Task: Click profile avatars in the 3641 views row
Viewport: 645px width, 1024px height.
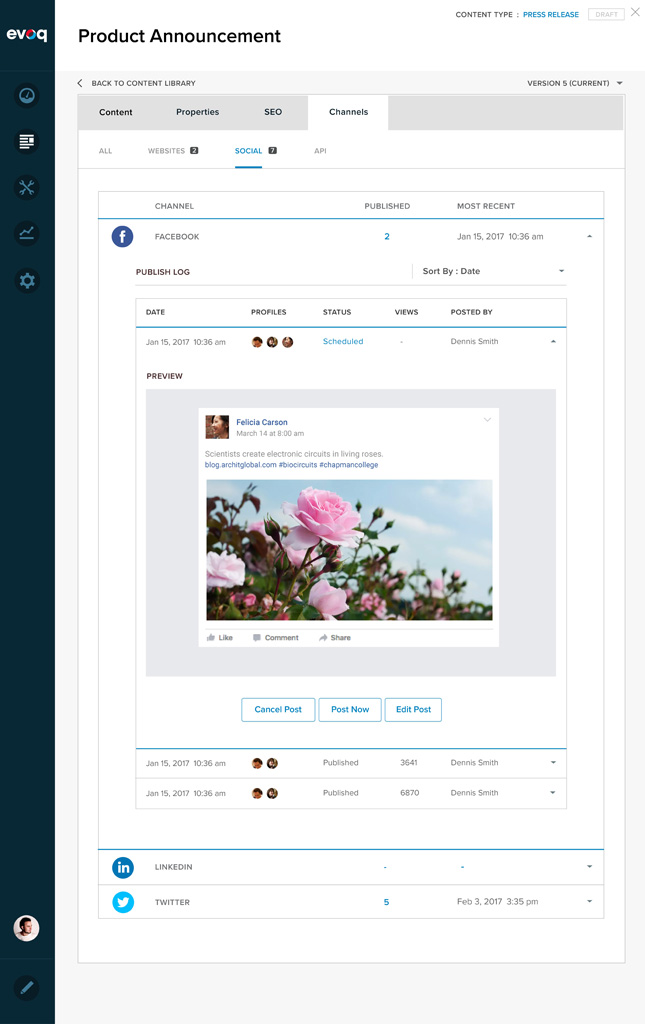Action: tap(265, 763)
